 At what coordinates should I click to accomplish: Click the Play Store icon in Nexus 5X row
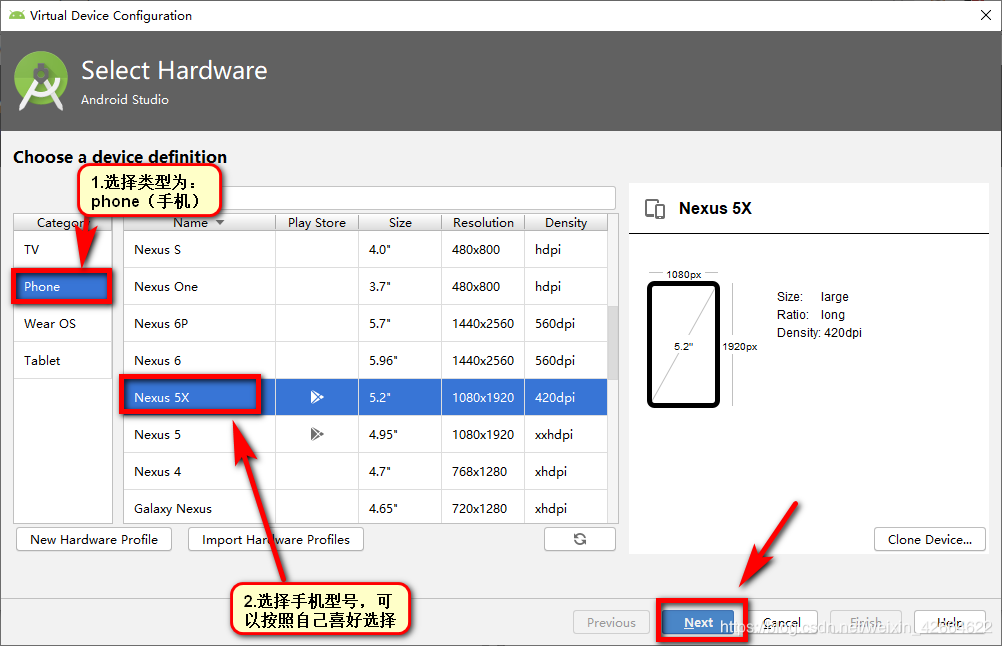(316, 397)
